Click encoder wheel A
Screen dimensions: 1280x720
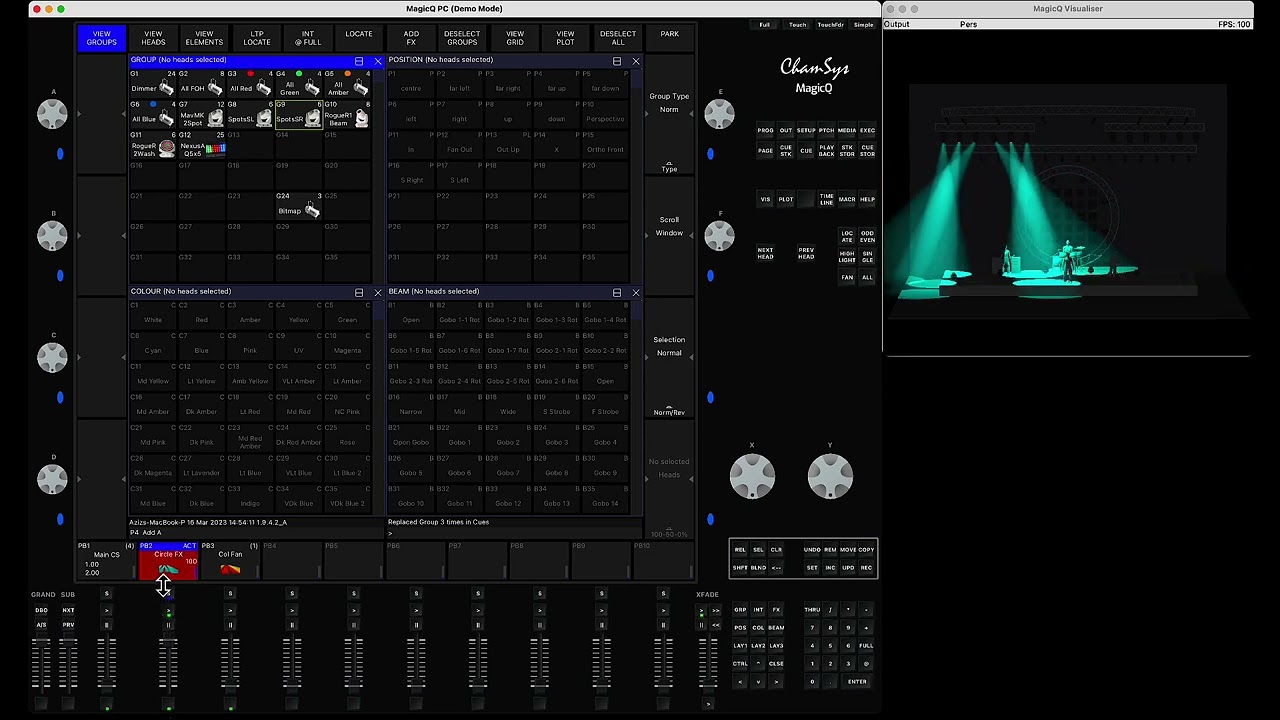click(x=52, y=114)
